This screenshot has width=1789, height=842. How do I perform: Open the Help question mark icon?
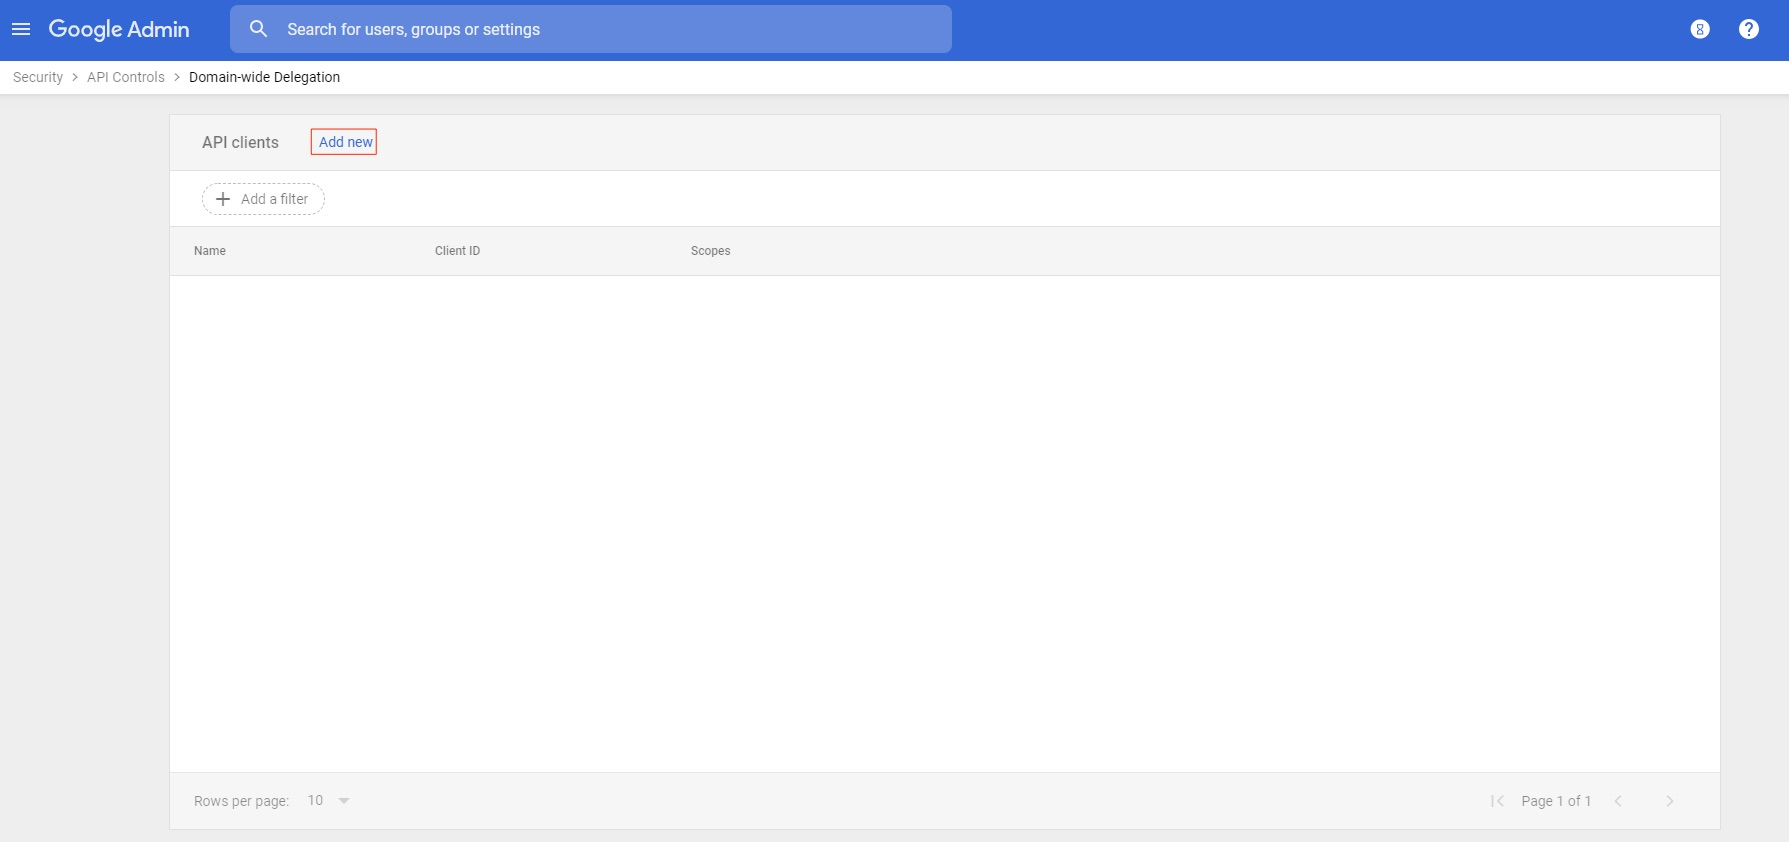coord(1748,30)
